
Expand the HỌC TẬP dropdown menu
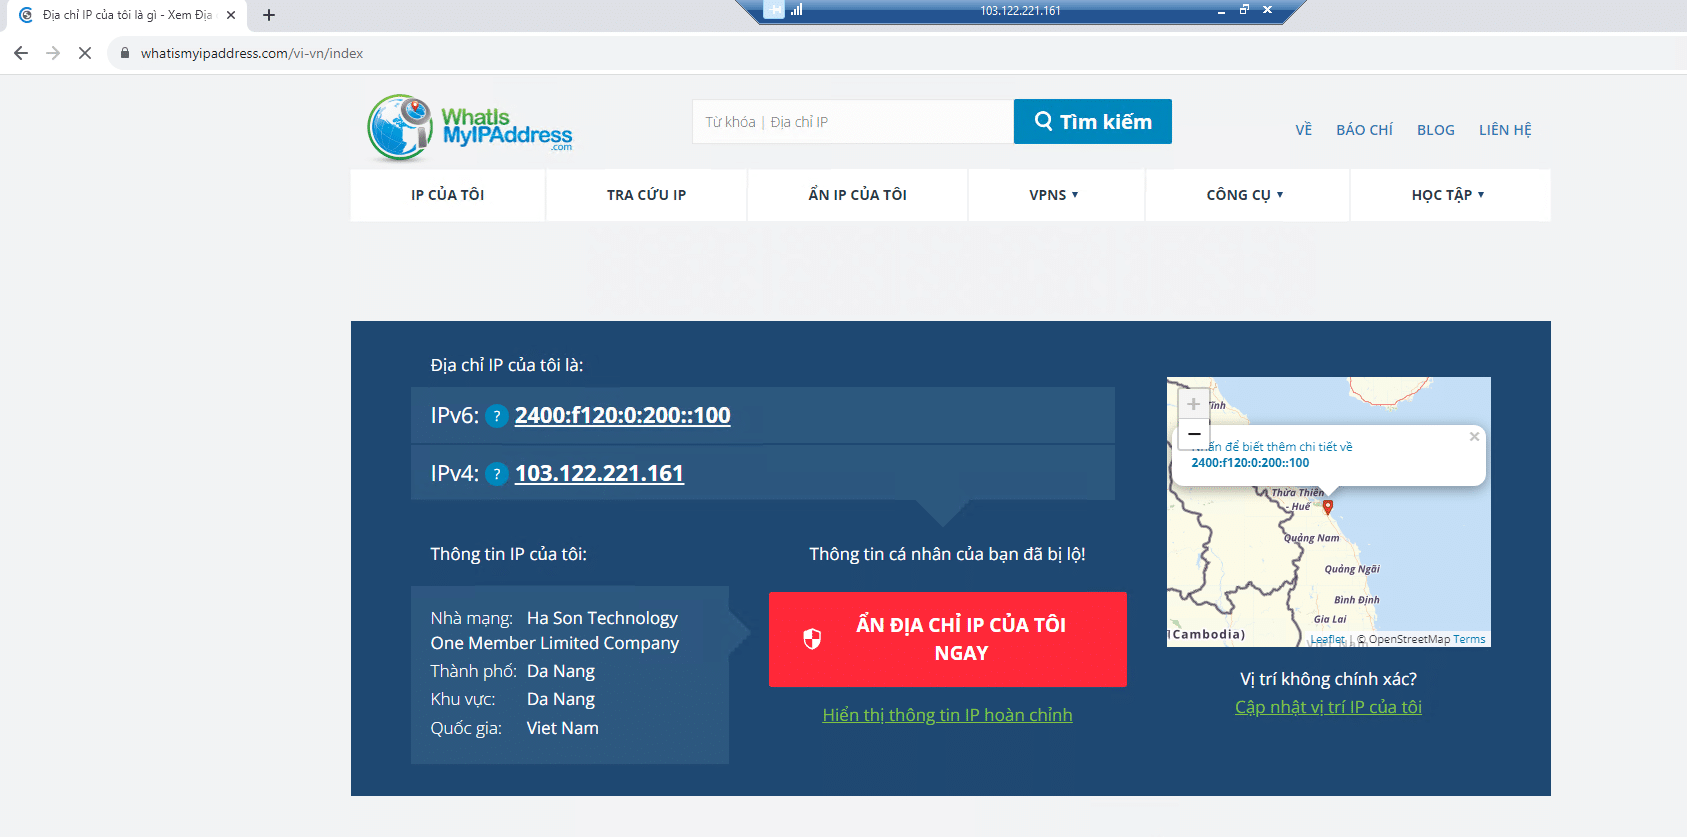[1448, 195]
